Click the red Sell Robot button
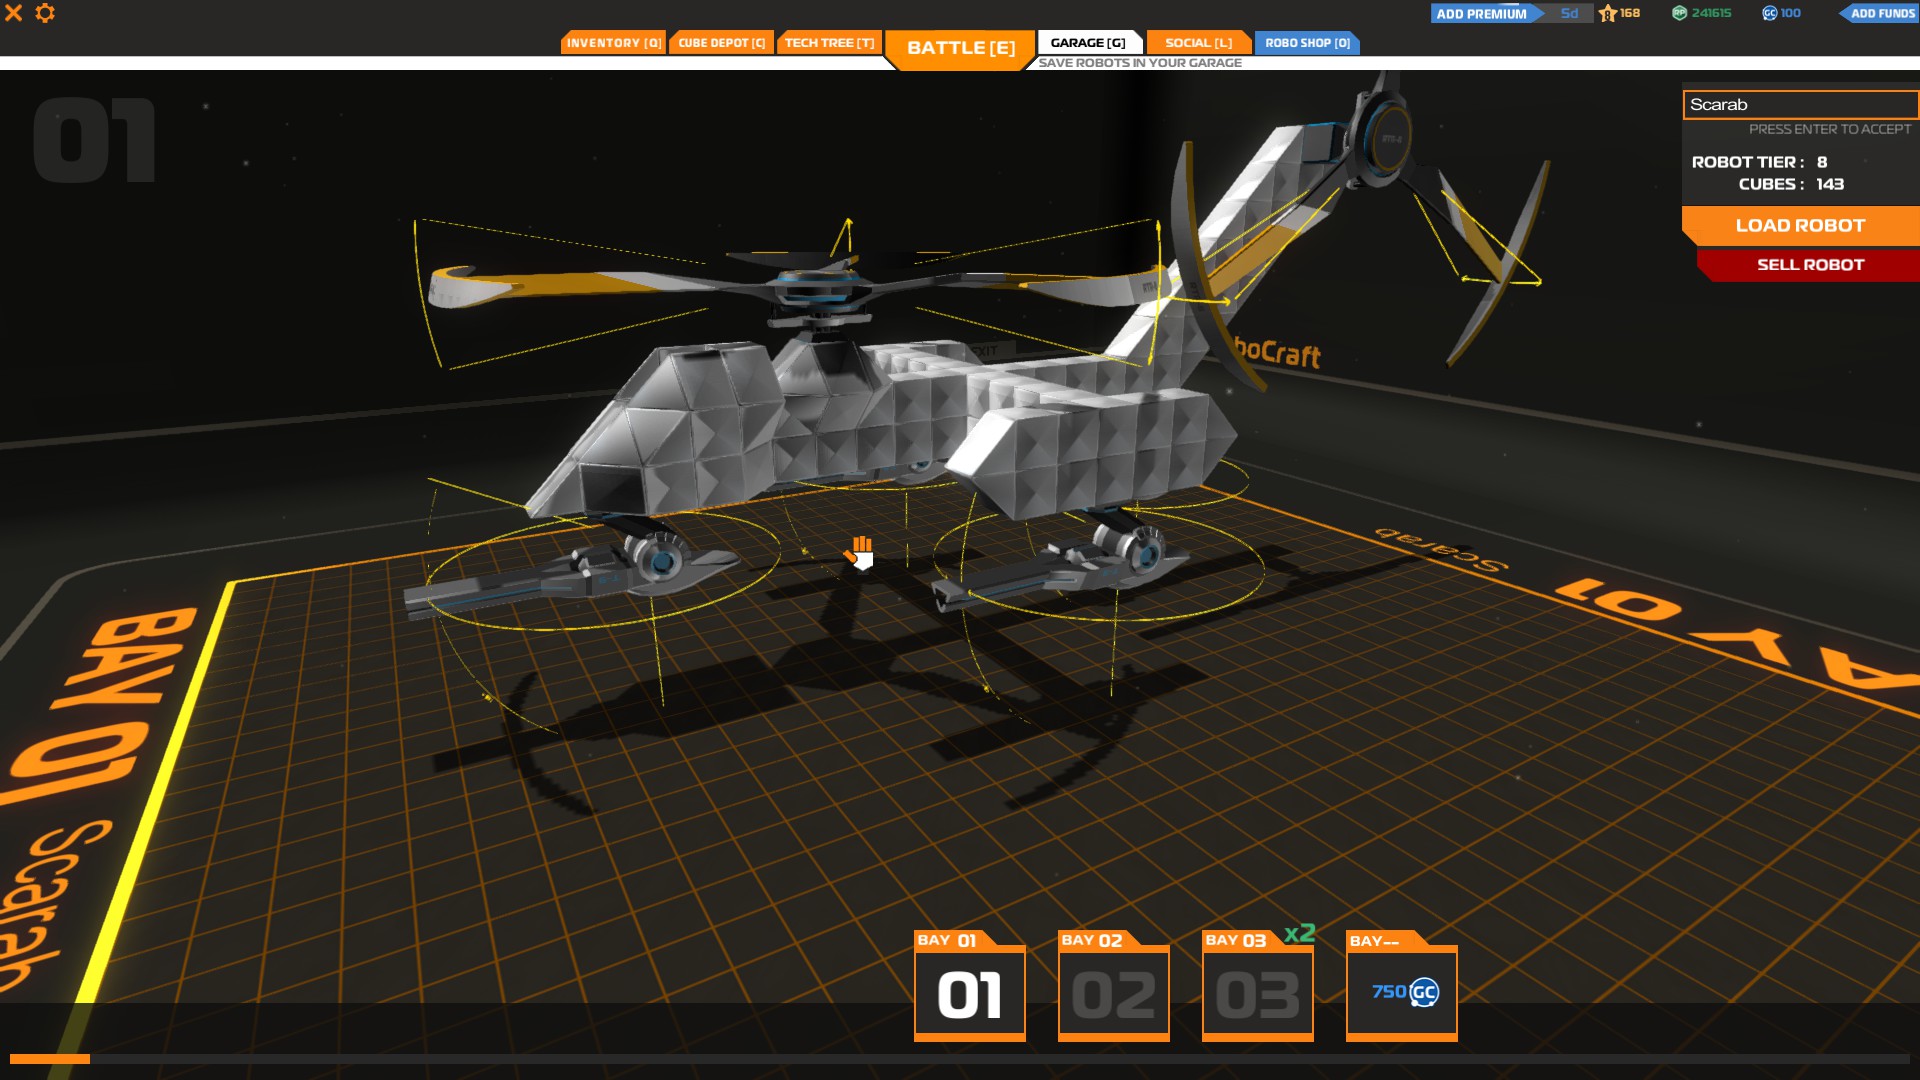Image resolution: width=1920 pixels, height=1080 pixels. (x=1810, y=265)
